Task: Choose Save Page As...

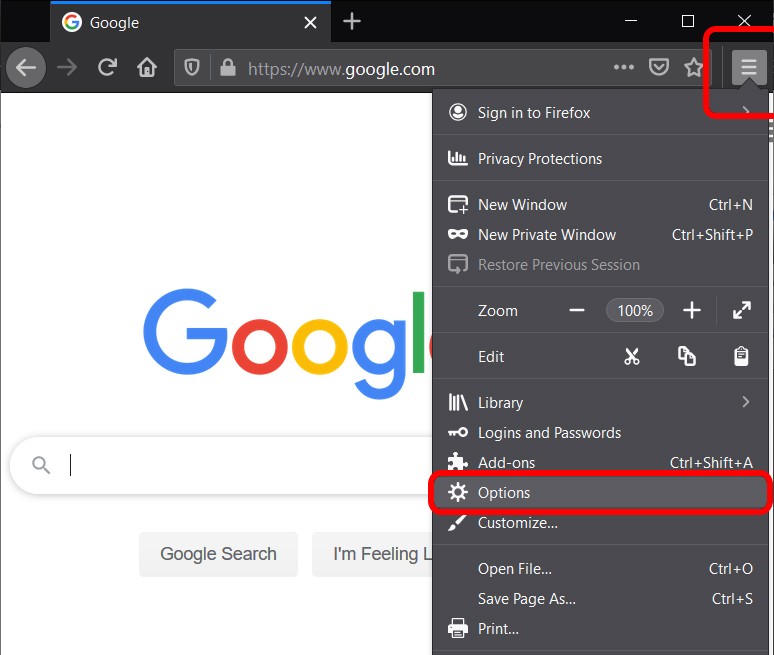Action: point(600,599)
